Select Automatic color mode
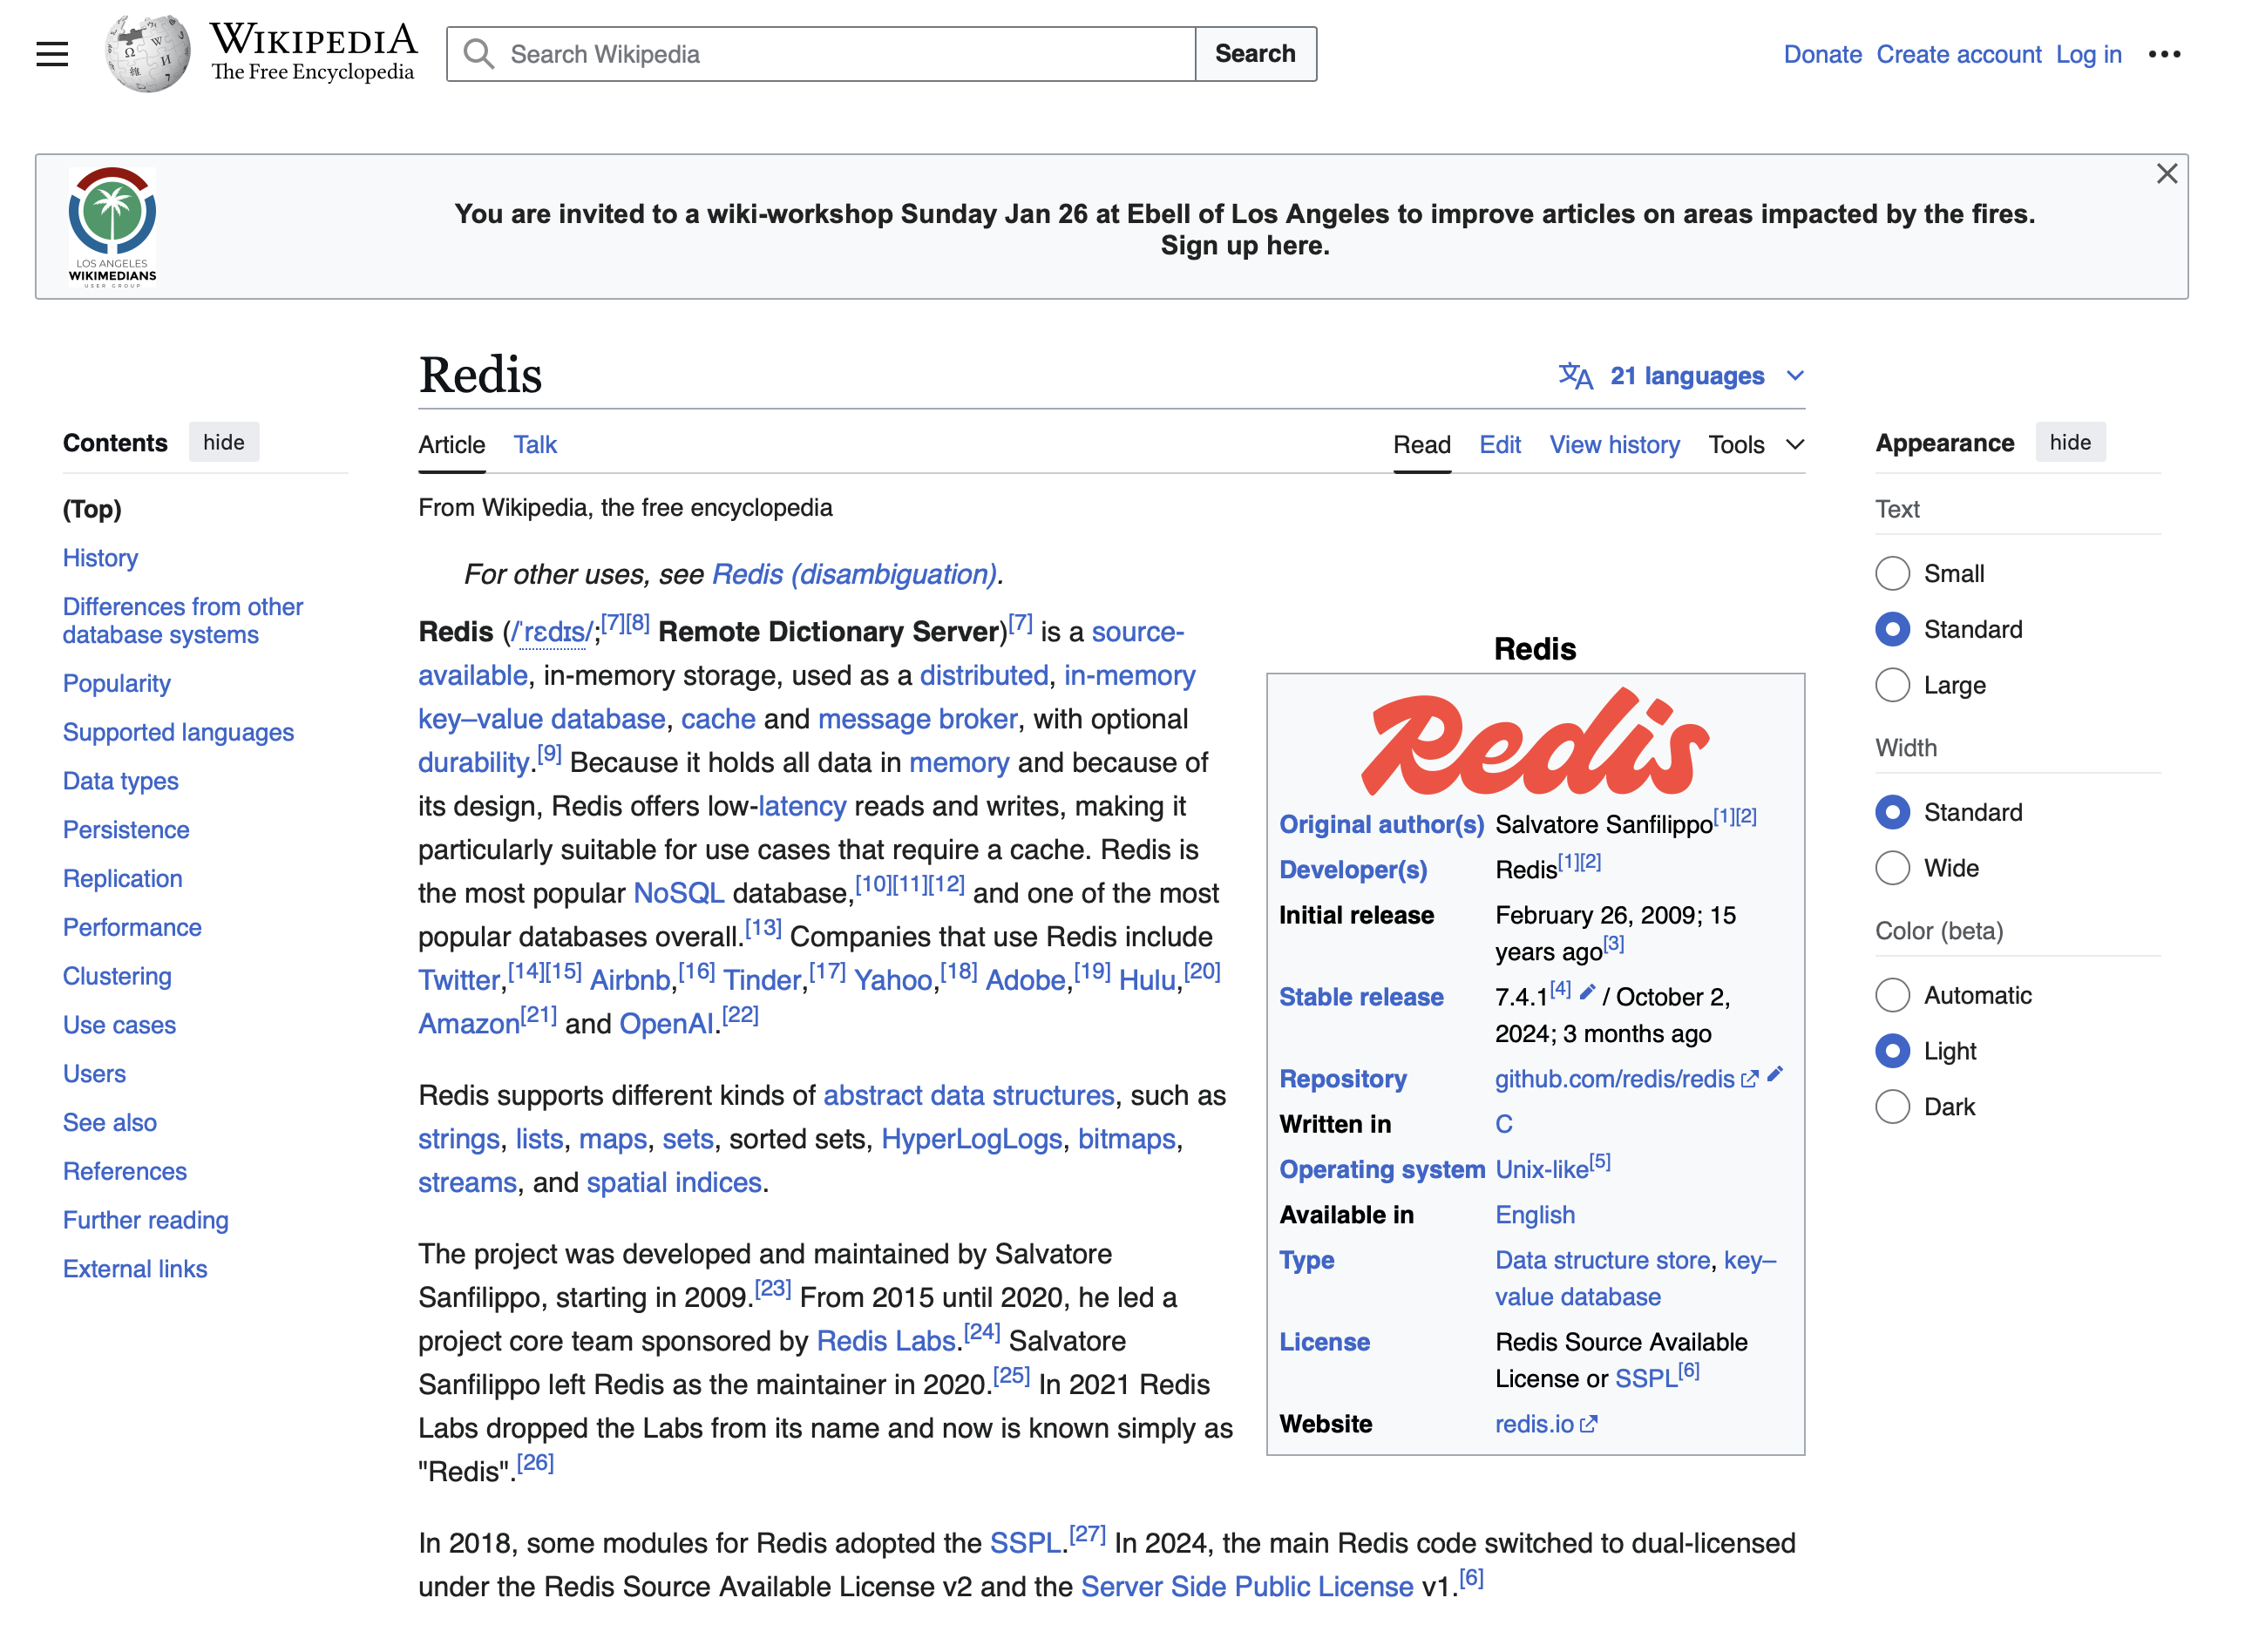The image size is (2245, 1652). [x=1892, y=996]
